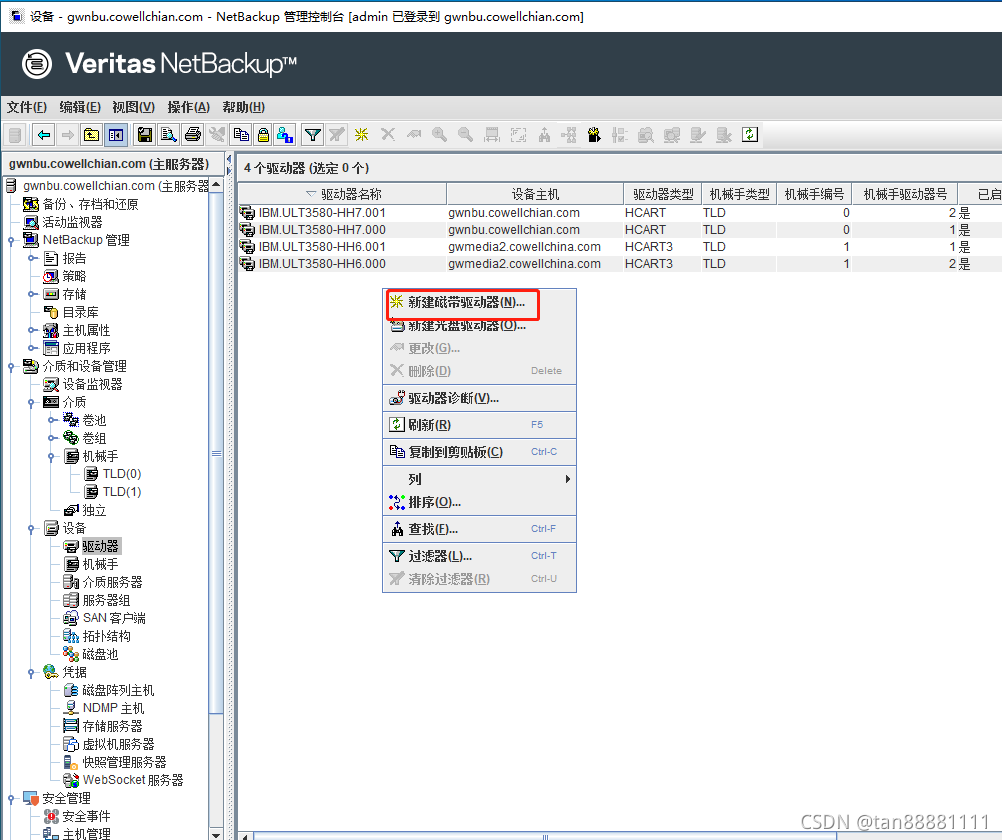Click the green refresh toolbar icon
1002x840 pixels.
pyautogui.click(x=750, y=134)
